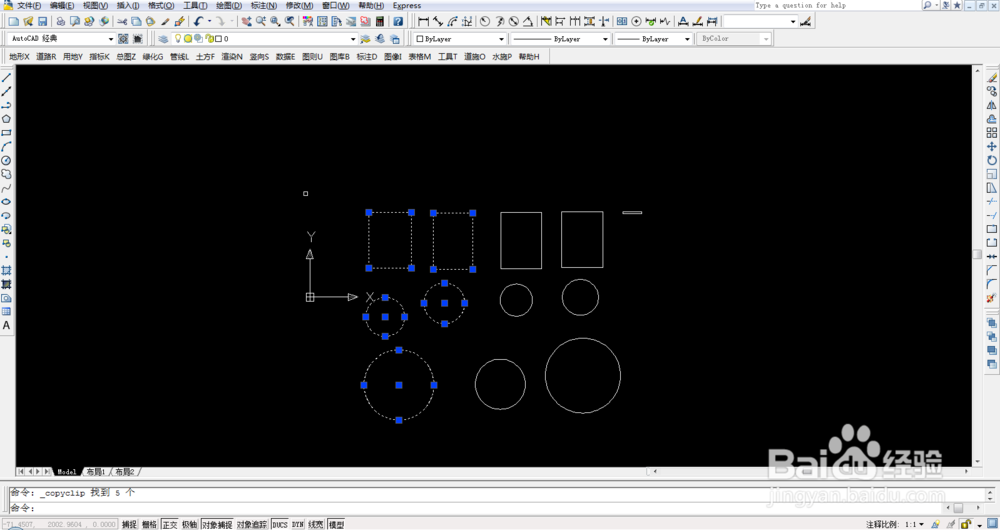Switch to the 布局1 layout tab
Viewport: 1000px width, 530px height.
click(x=96, y=472)
